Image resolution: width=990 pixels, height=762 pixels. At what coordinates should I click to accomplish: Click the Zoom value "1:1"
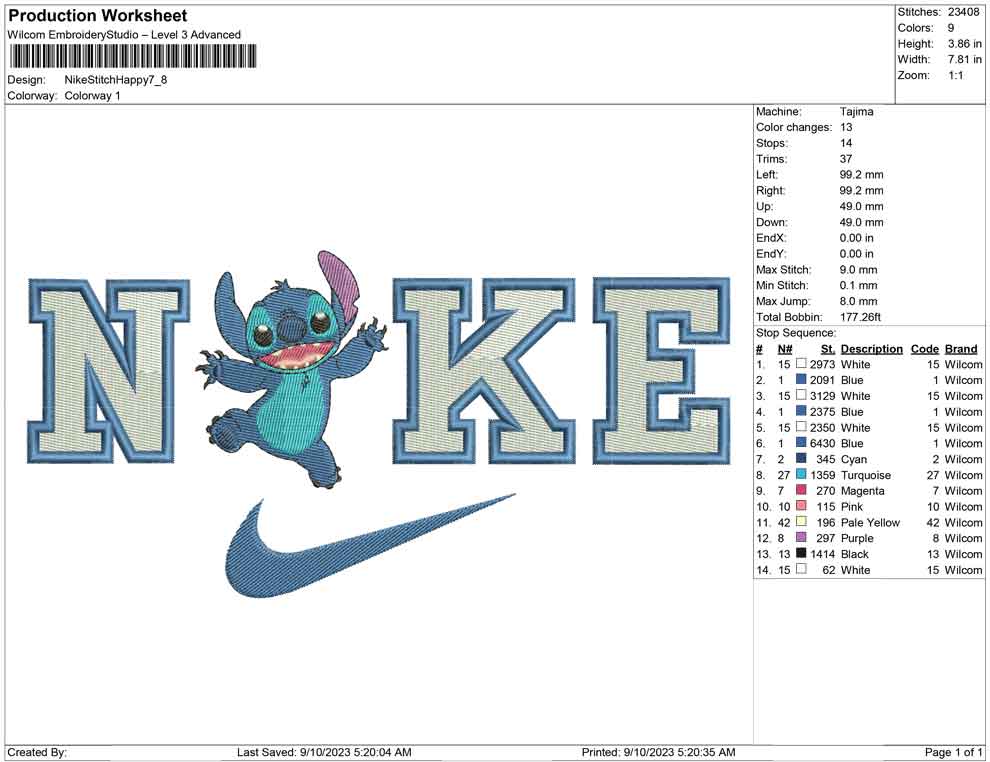(x=956, y=75)
